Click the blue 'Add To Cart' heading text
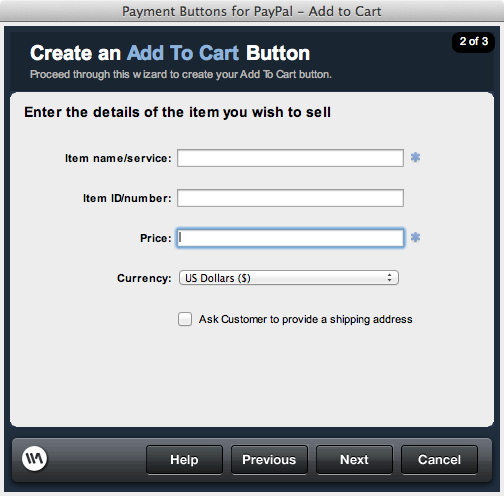Image resolution: width=504 pixels, height=496 pixels. coord(183,53)
